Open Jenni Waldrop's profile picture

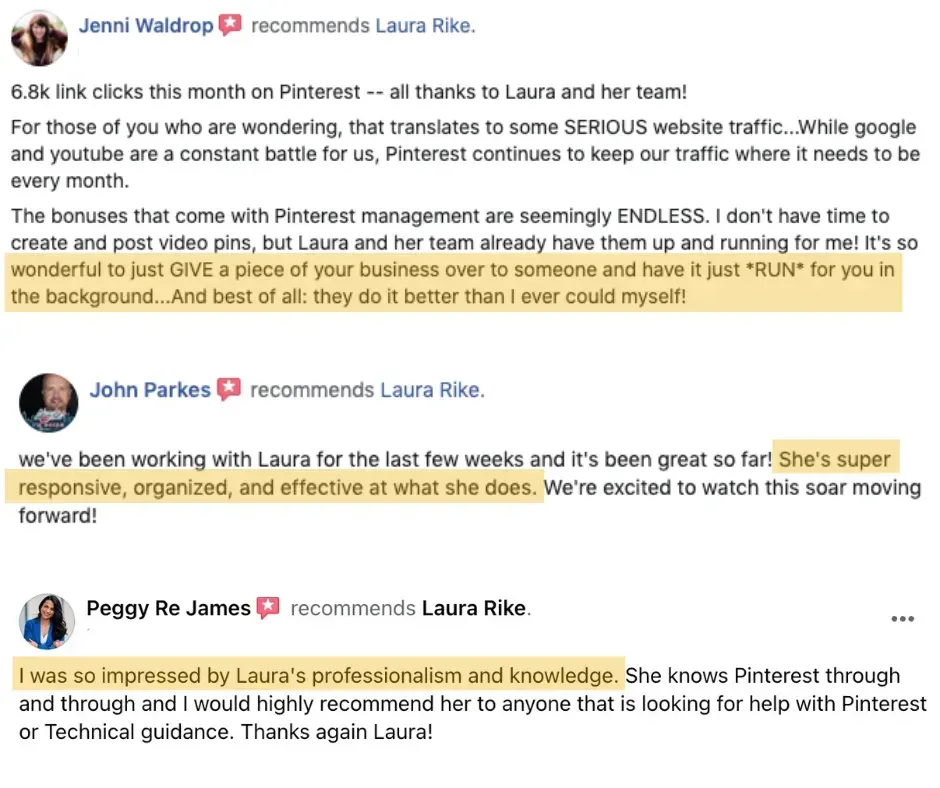(39, 37)
